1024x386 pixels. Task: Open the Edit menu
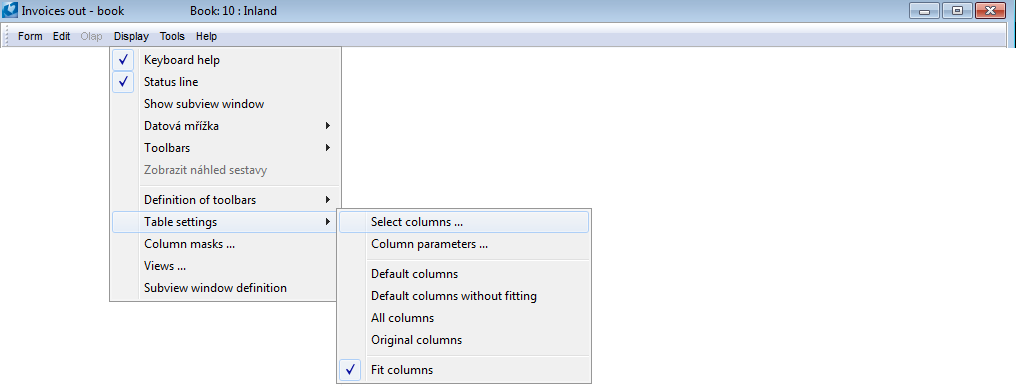click(x=61, y=37)
